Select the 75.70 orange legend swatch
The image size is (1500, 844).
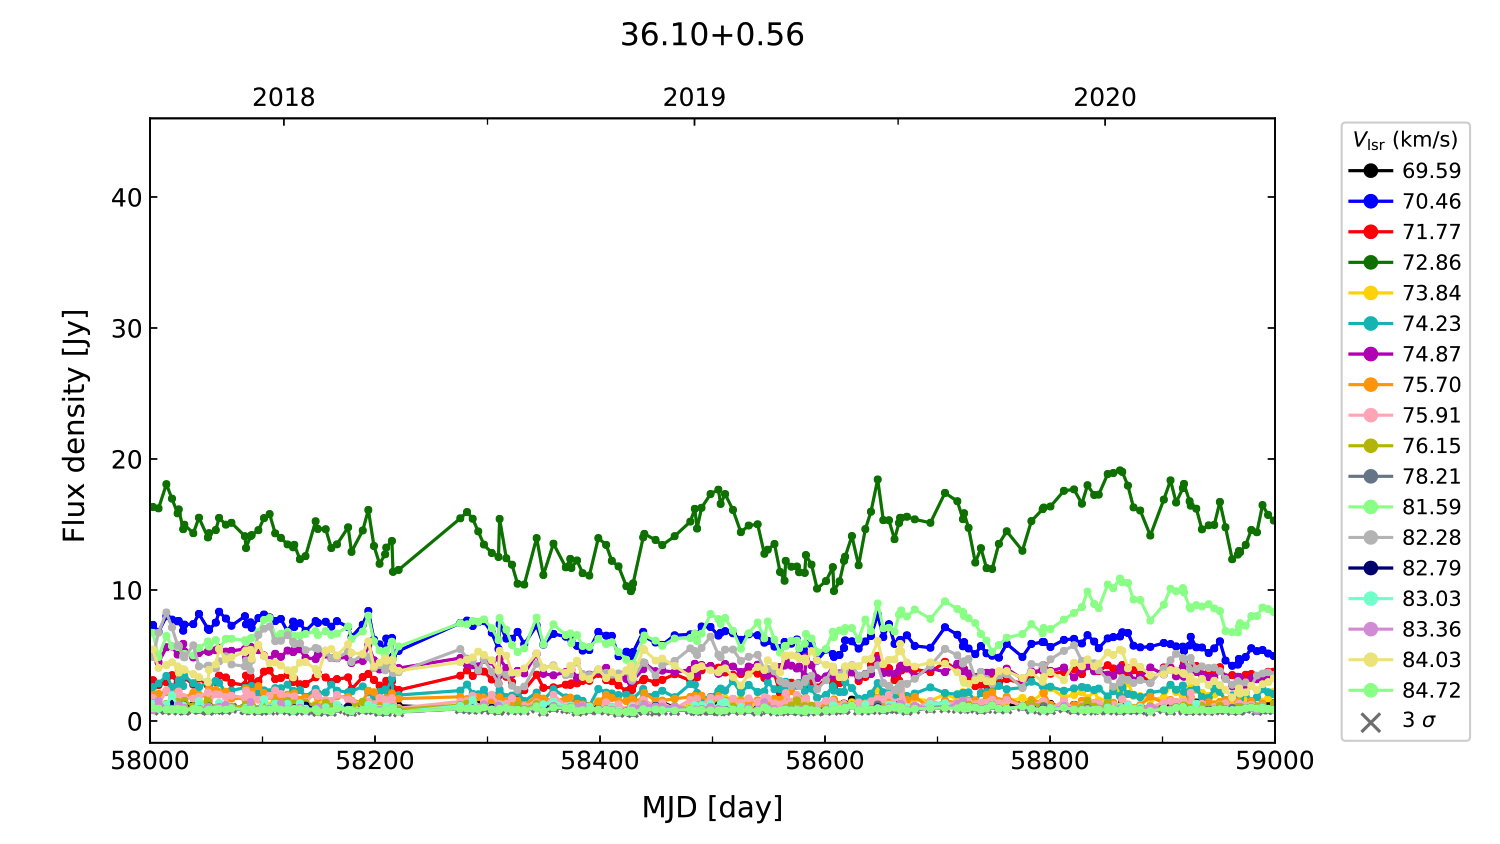tap(1370, 385)
